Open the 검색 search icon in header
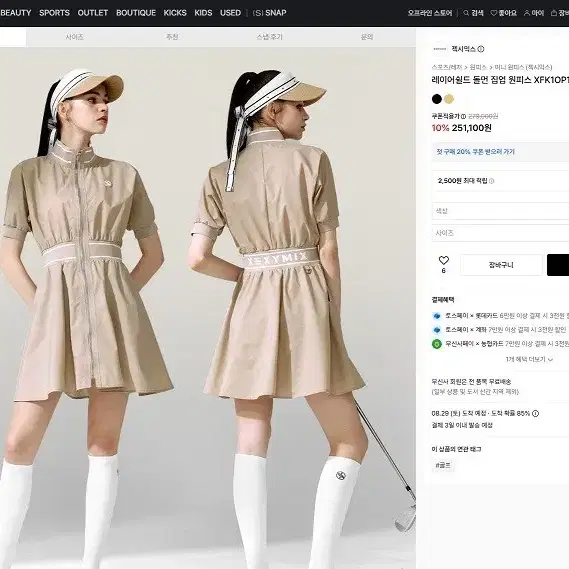The image size is (569, 569). click(474, 13)
